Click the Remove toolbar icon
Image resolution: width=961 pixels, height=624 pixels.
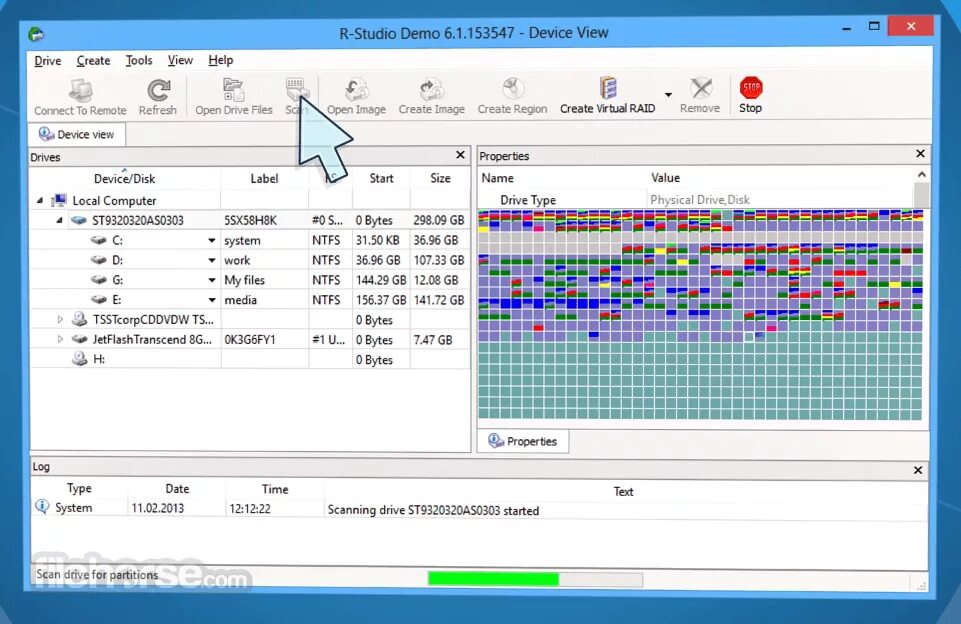point(701,88)
